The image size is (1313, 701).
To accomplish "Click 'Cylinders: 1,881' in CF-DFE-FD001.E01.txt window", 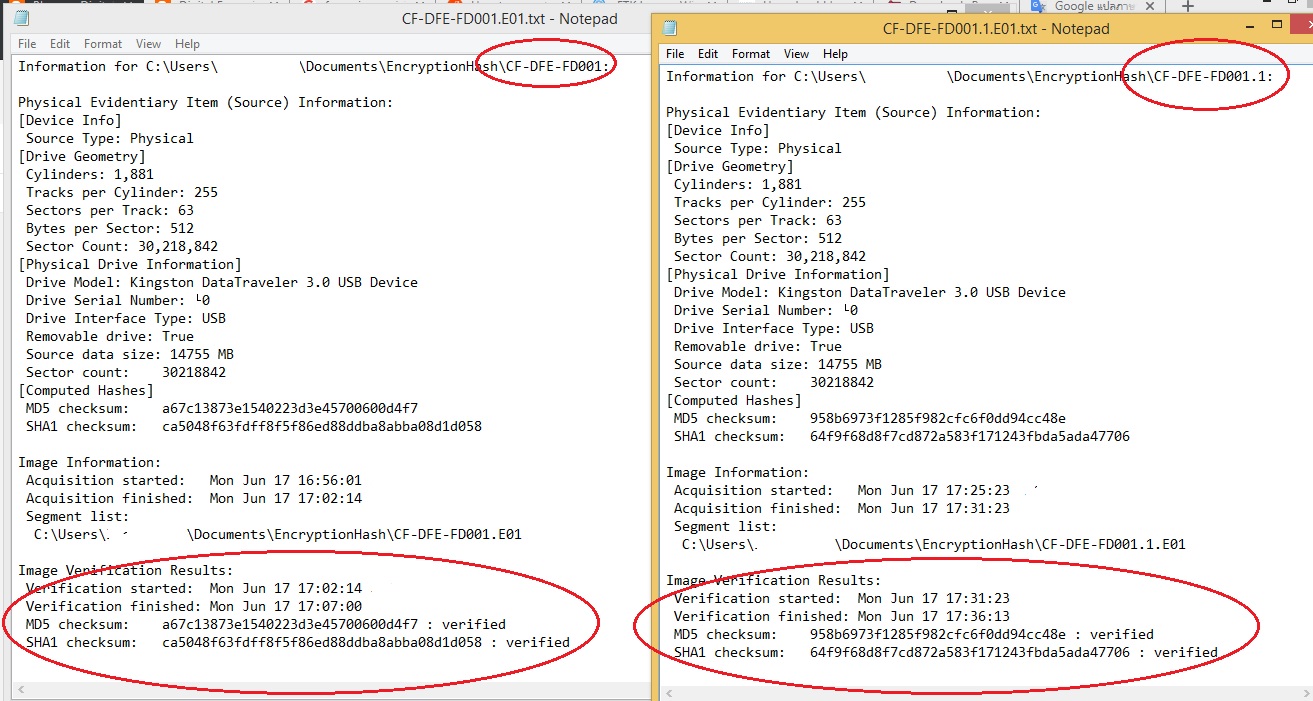I will coord(90,174).
